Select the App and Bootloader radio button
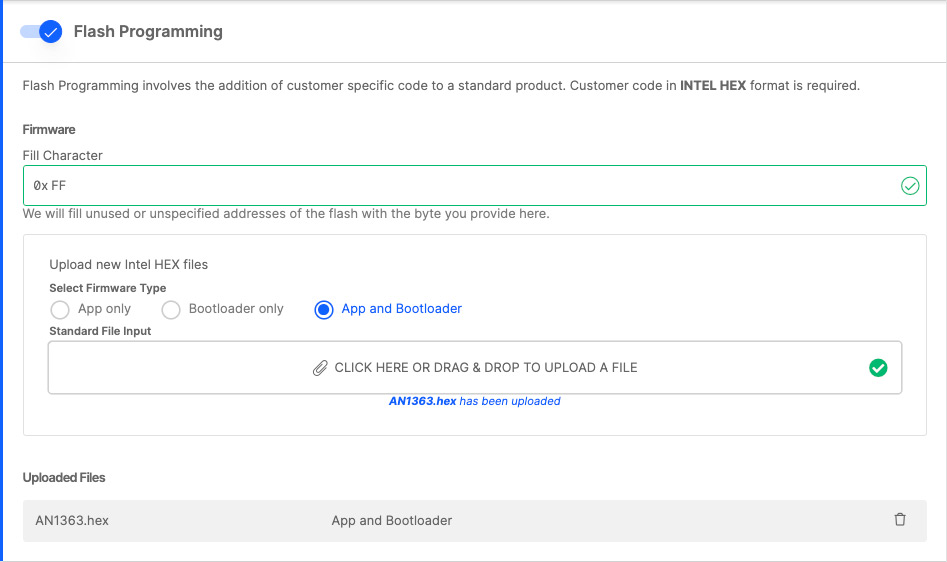947x562 pixels. 324,310
